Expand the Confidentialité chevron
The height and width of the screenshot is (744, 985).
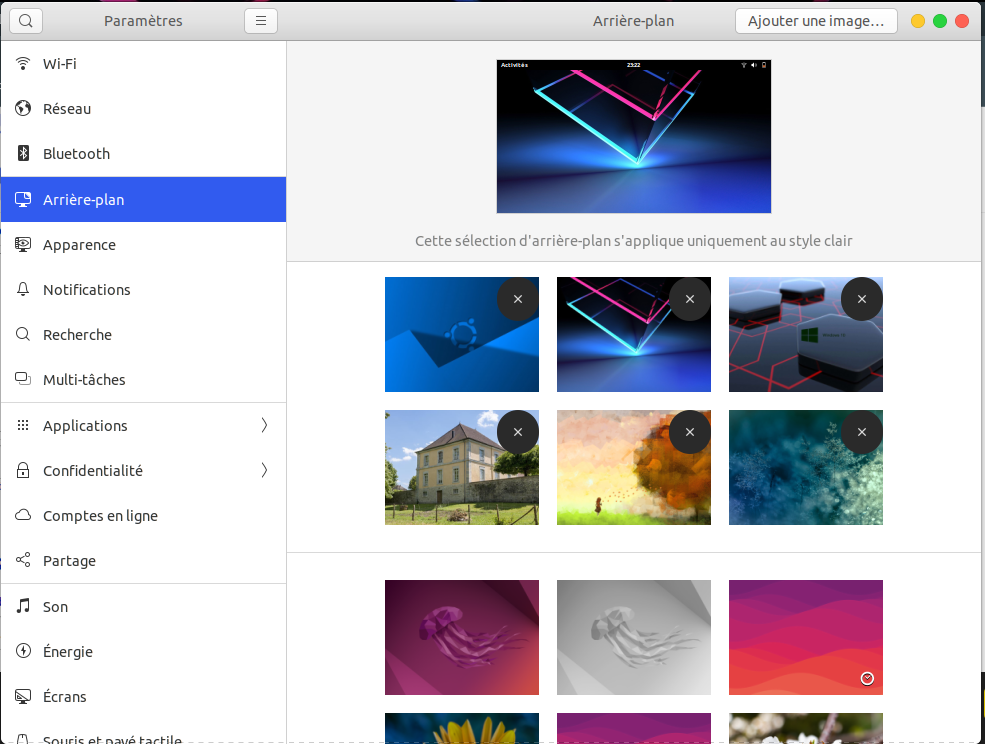(x=264, y=470)
